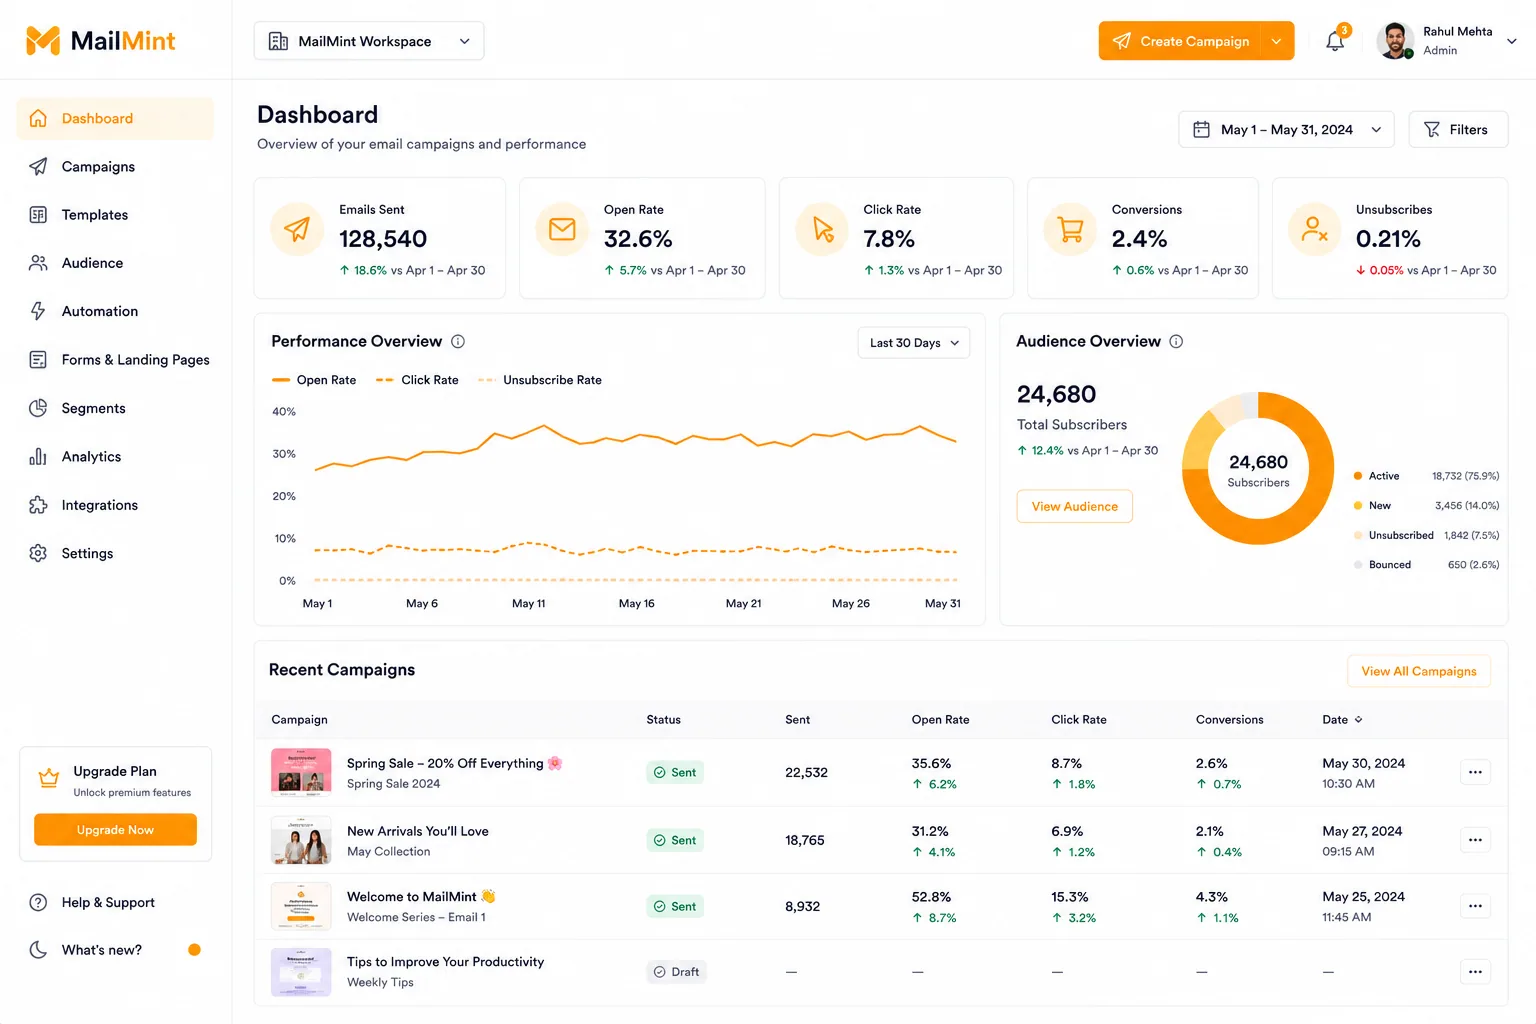The height and width of the screenshot is (1024, 1536).
Task: Open What's new? in the sidebar
Action: click(115, 950)
